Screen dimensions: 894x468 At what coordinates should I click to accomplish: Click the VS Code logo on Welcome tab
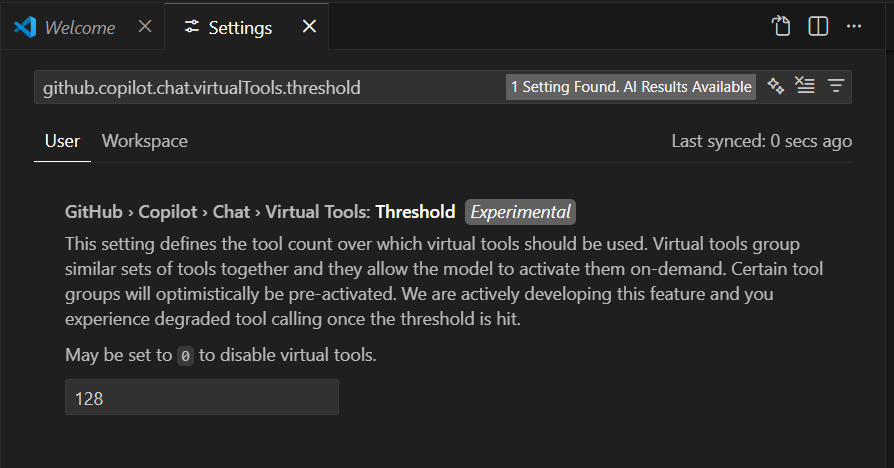tap(25, 27)
